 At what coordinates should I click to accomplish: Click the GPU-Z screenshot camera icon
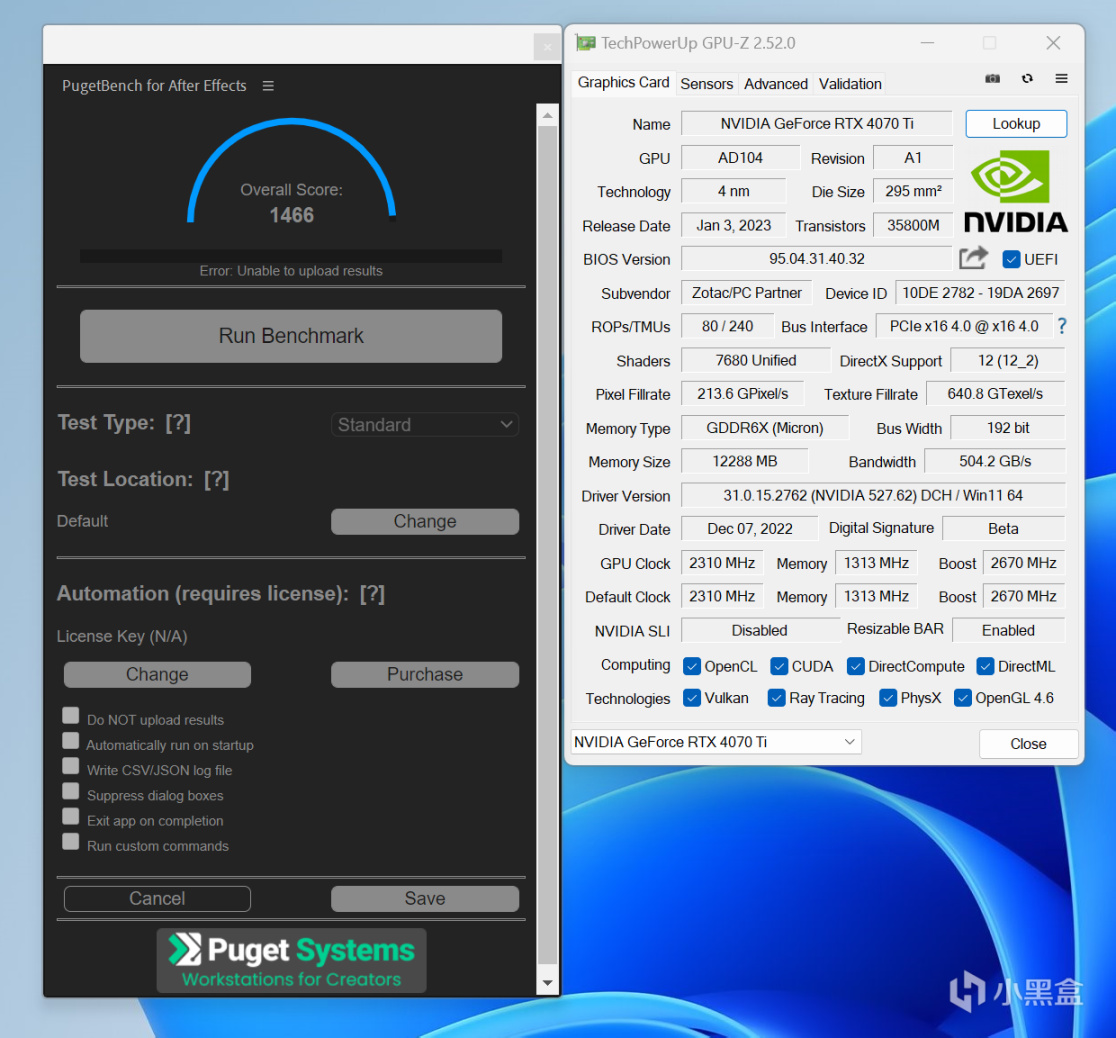pyautogui.click(x=992, y=78)
